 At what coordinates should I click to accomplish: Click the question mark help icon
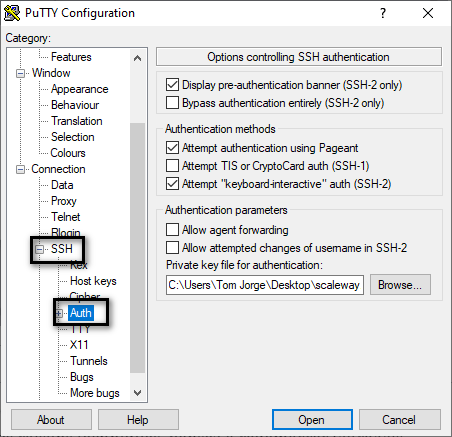coord(383,13)
